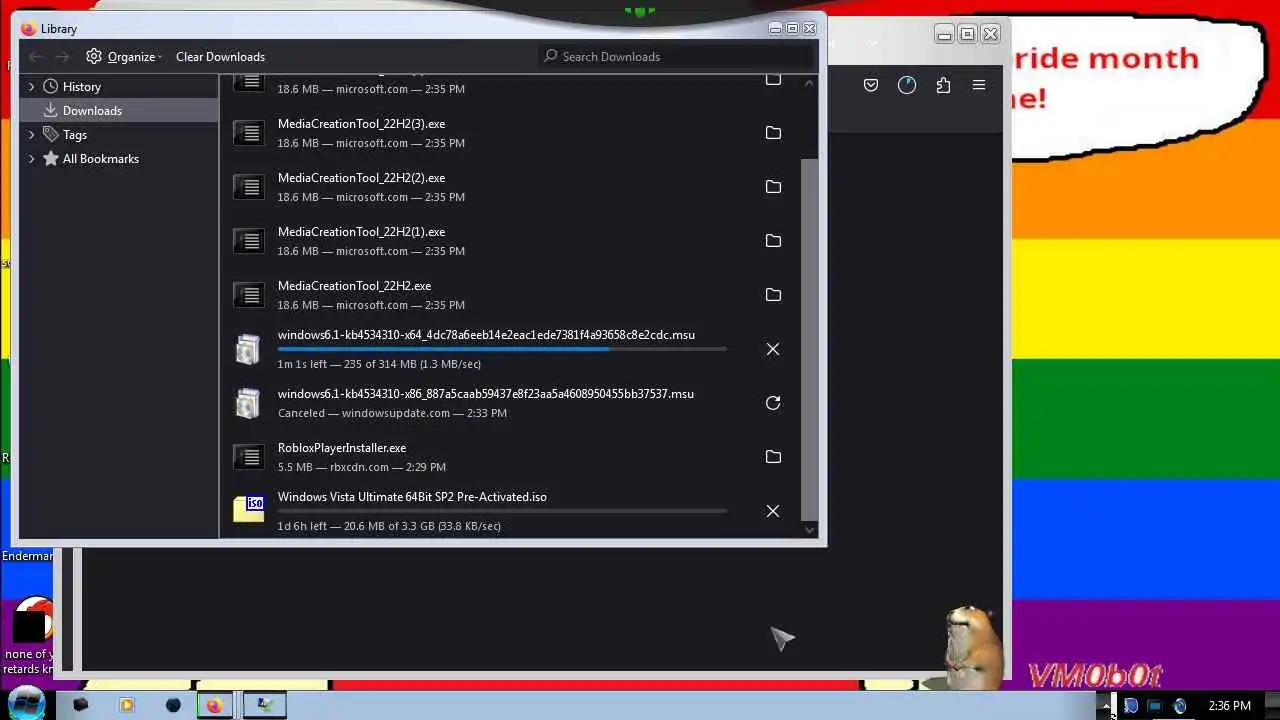Select History in the Library sidebar
Viewport: 1280px width, 720px height.
[x=81, y=87]
